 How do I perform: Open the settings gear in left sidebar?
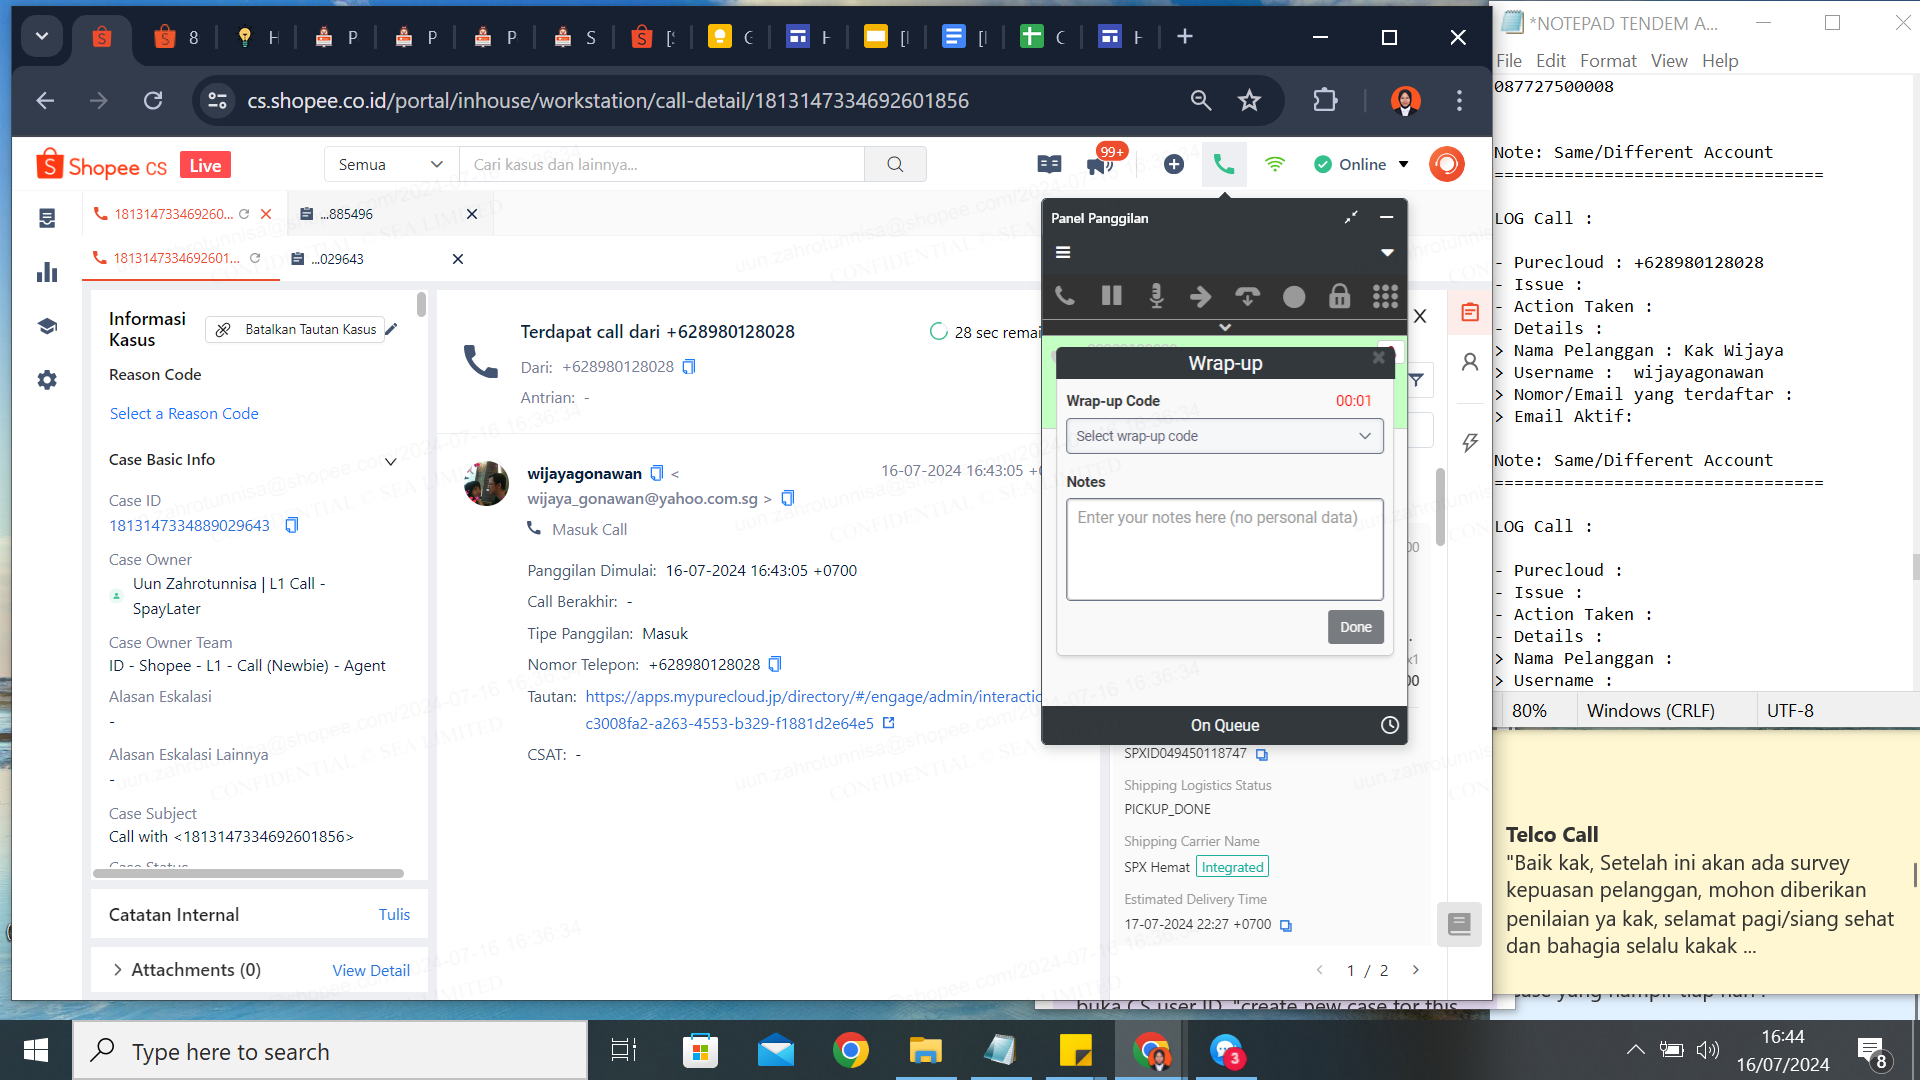click(x=47, y=380)
